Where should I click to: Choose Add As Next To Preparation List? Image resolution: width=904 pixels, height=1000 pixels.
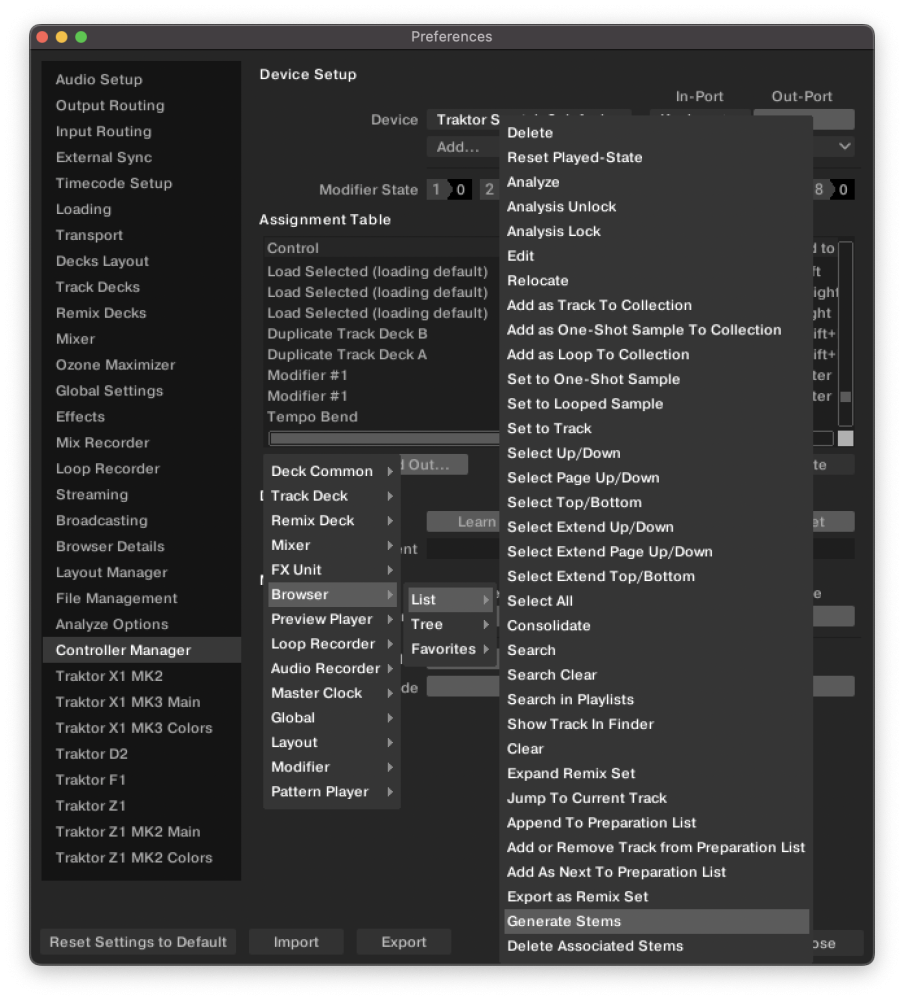coord(656,872)
